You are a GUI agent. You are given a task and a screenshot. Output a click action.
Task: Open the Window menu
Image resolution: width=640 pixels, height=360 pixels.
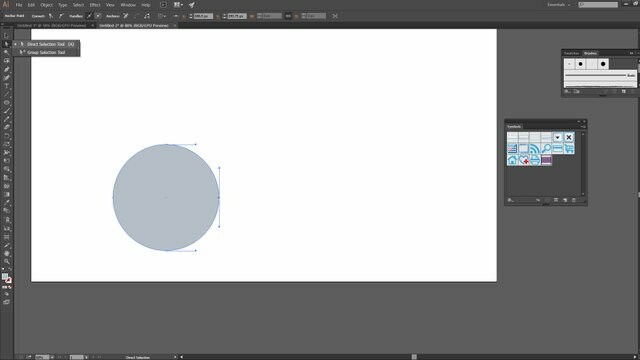coord(128,5)
